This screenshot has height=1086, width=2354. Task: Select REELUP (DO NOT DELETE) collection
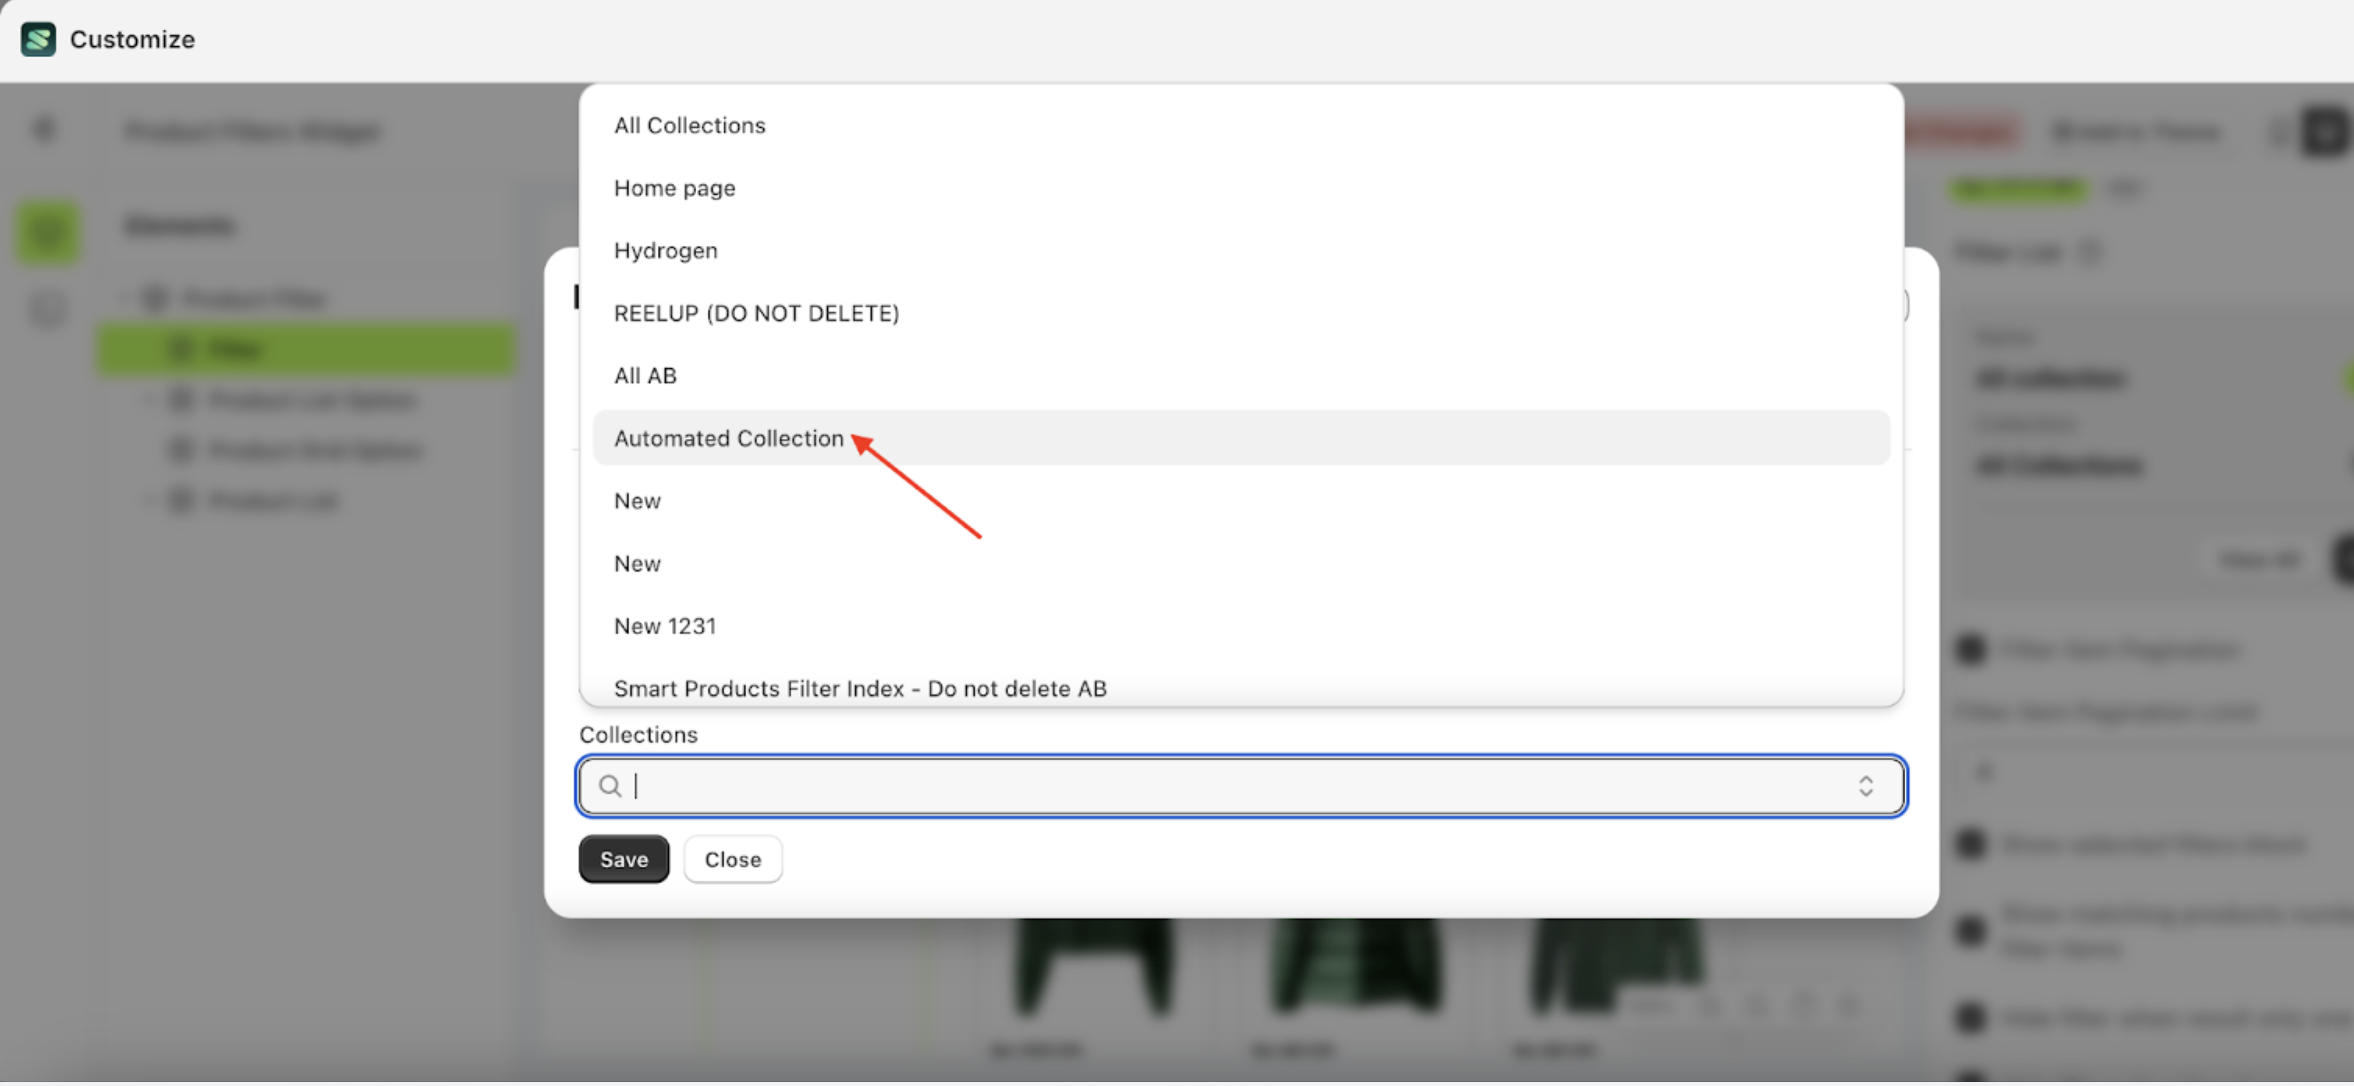click(756, 313)
